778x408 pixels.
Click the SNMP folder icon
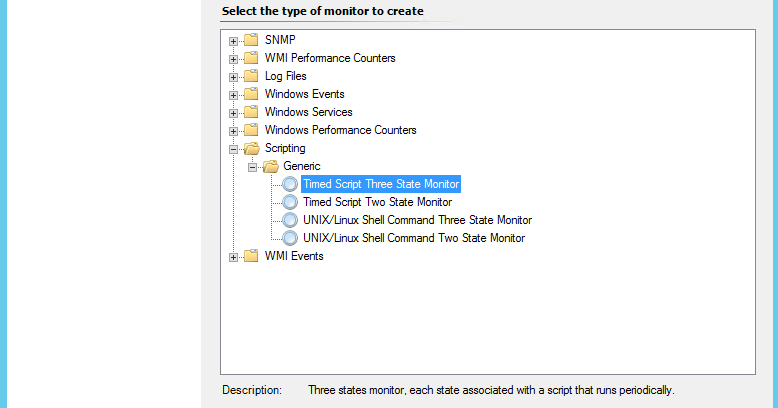click(x=252, y=40)
